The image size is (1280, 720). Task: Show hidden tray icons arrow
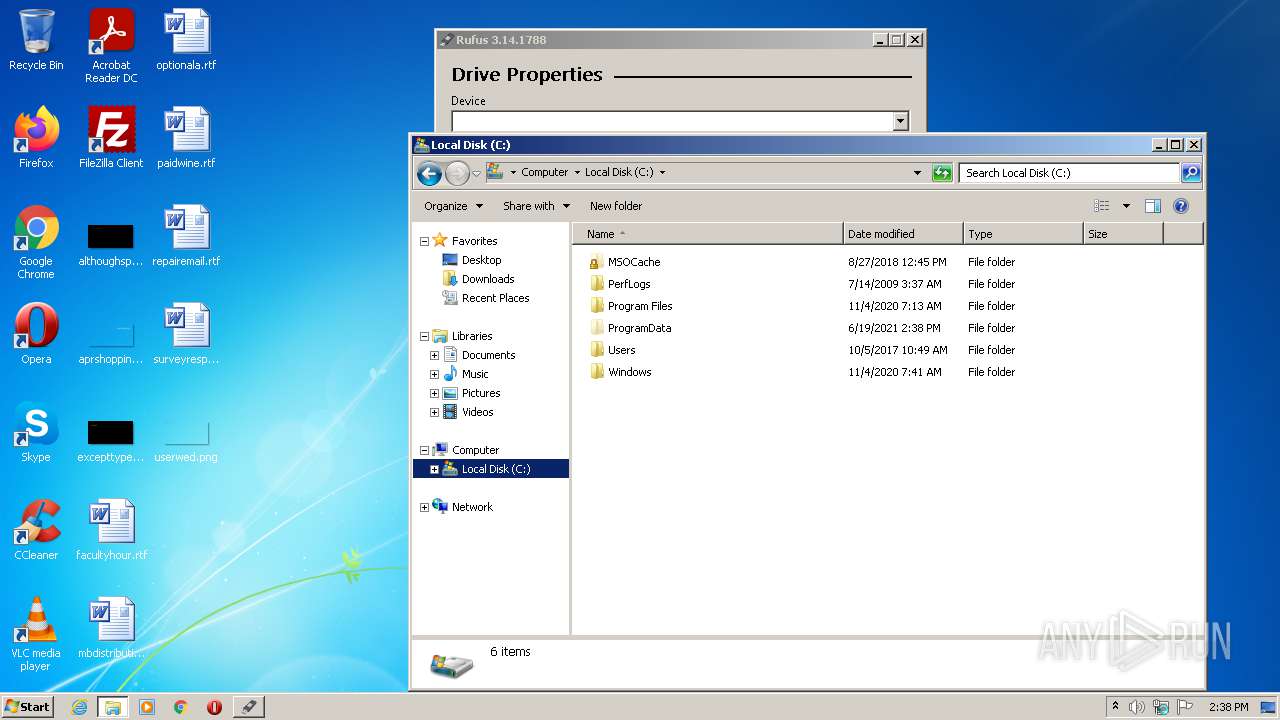pos(1115,707)
